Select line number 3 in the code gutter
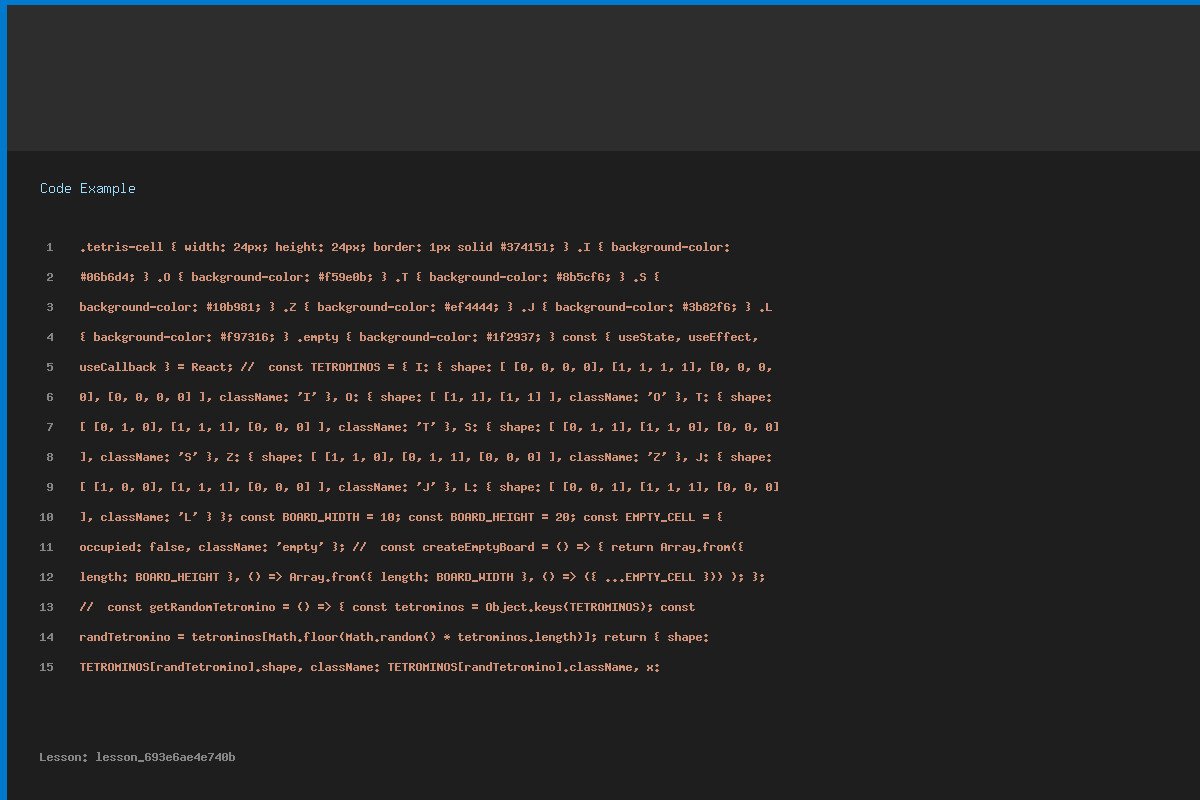 (49, 307)
